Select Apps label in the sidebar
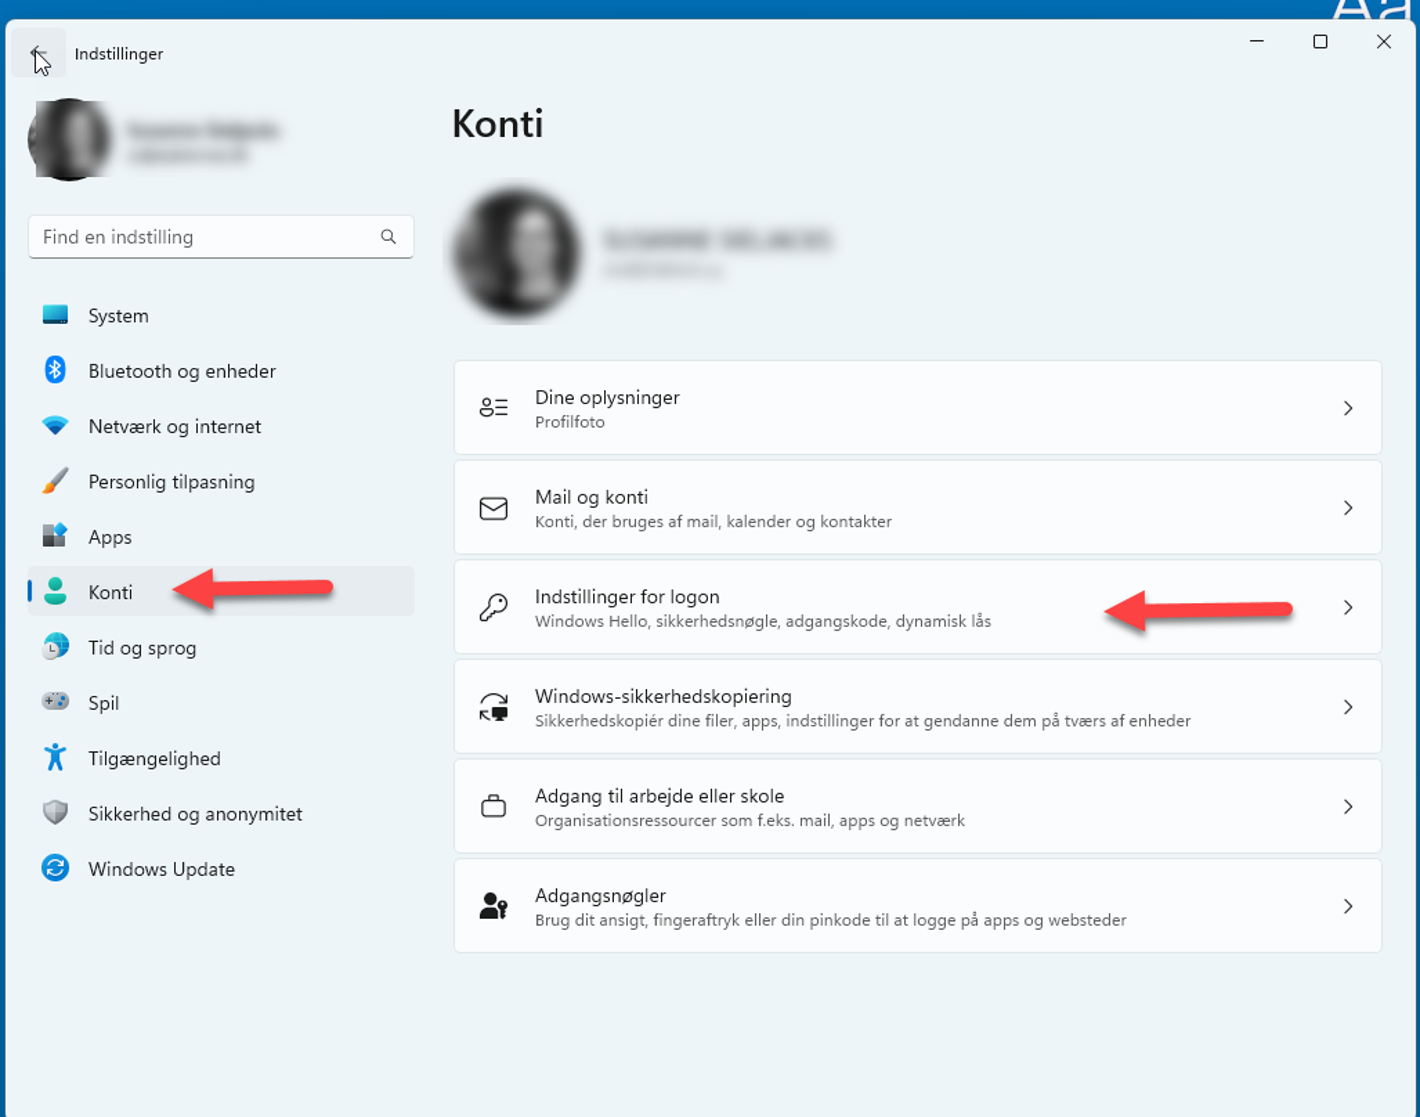This screenshot has height=1117, width=1420. (110, 537)
